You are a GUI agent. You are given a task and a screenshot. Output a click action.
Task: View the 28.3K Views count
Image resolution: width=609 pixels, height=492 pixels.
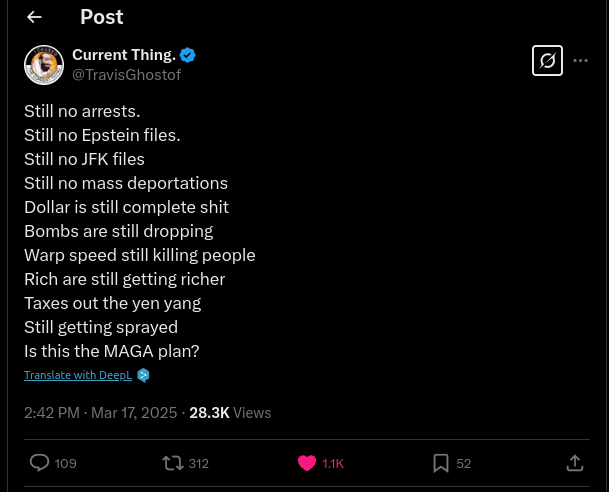click(x=230, y=412)
